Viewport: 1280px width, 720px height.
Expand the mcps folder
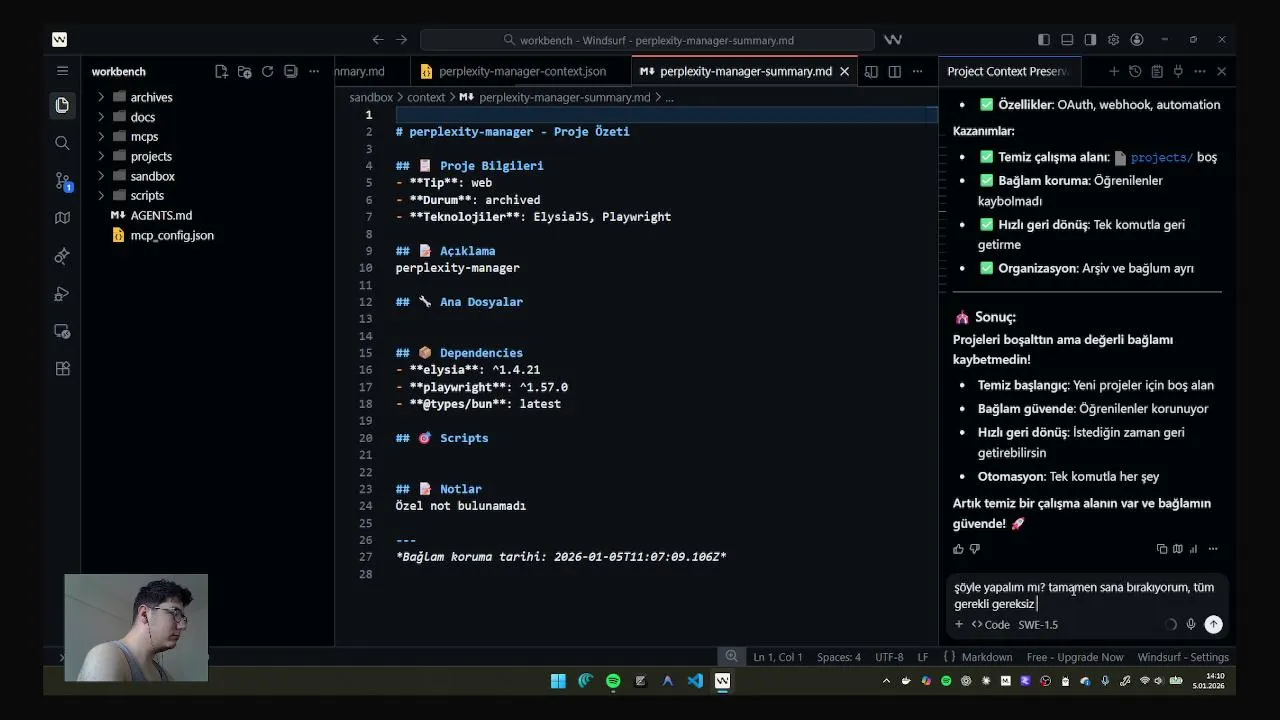(x=144, y=137)
